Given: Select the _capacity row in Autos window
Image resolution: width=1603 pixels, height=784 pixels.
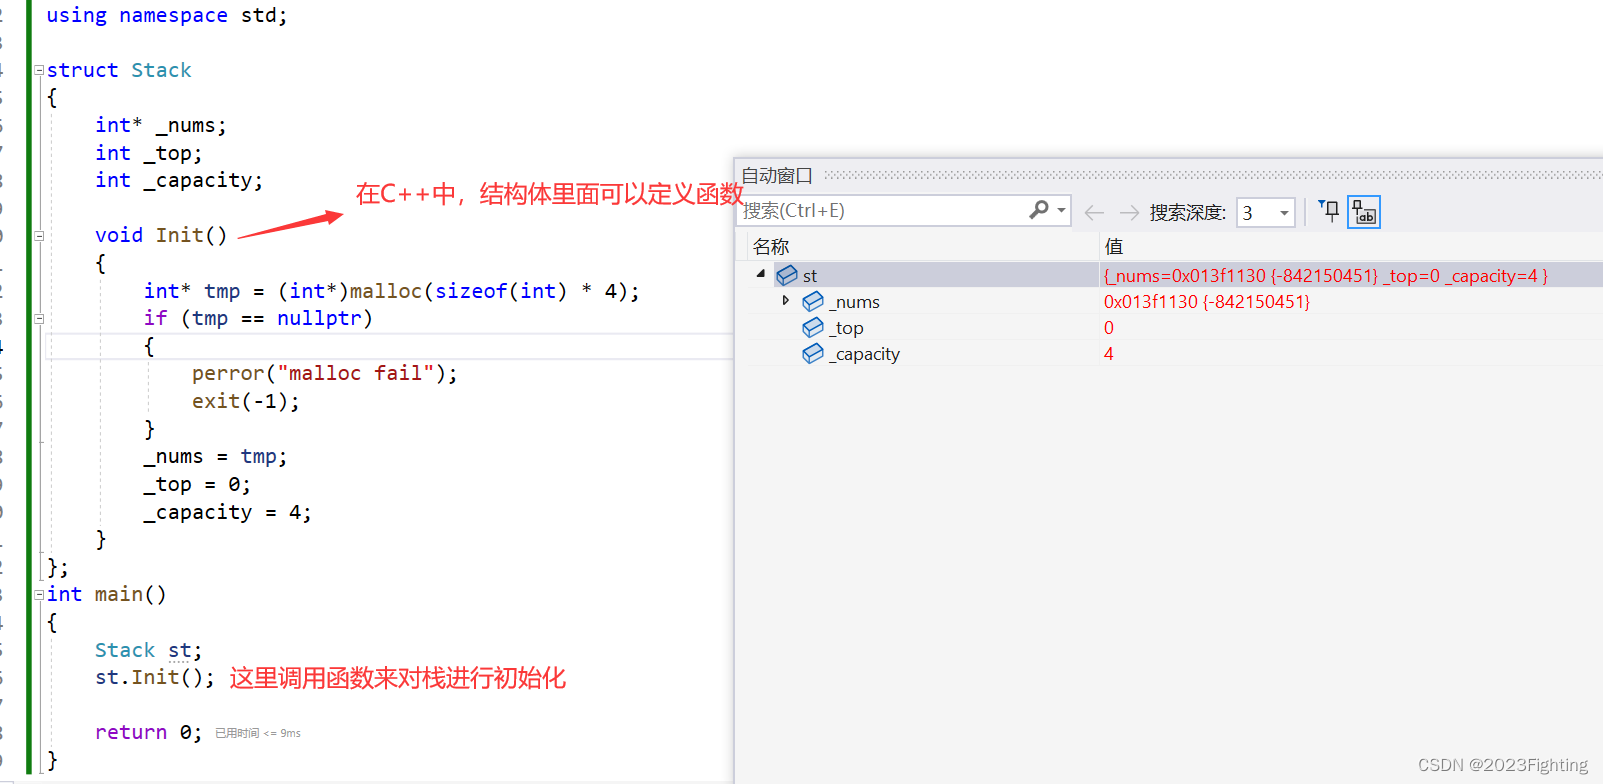Looking at the screenshot, I should click(1176, 353).
